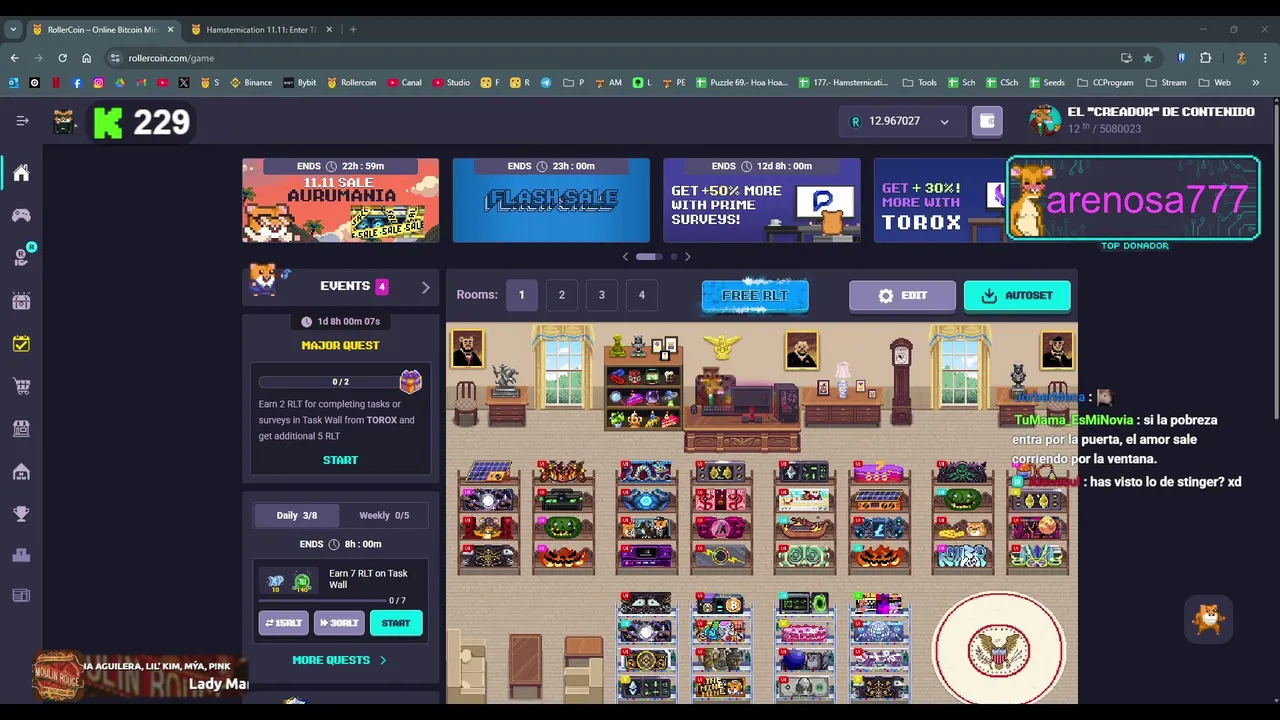This screenshot has height=720, width=1280.
Task: Expand hidden bookmarks with overflow chevrons
Action: pyautogui.click(x=1256, y=83)
